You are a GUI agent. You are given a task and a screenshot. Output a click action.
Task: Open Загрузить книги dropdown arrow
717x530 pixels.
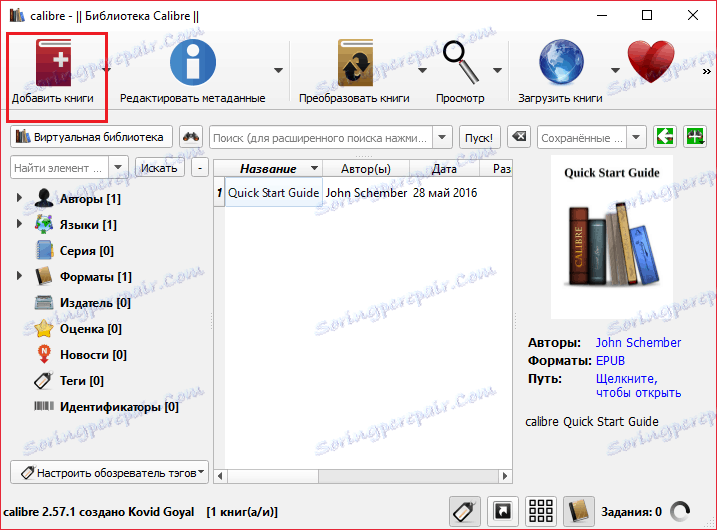(x=615, y=70)
